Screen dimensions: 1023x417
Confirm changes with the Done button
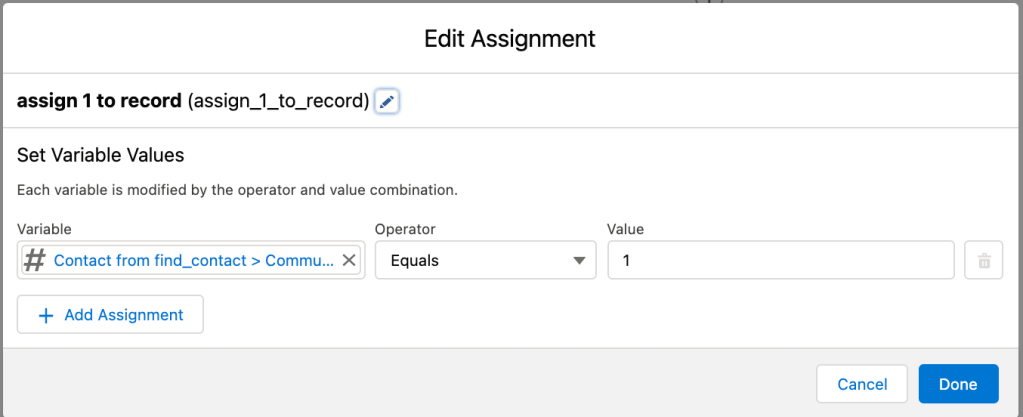(x=957, y=384)
